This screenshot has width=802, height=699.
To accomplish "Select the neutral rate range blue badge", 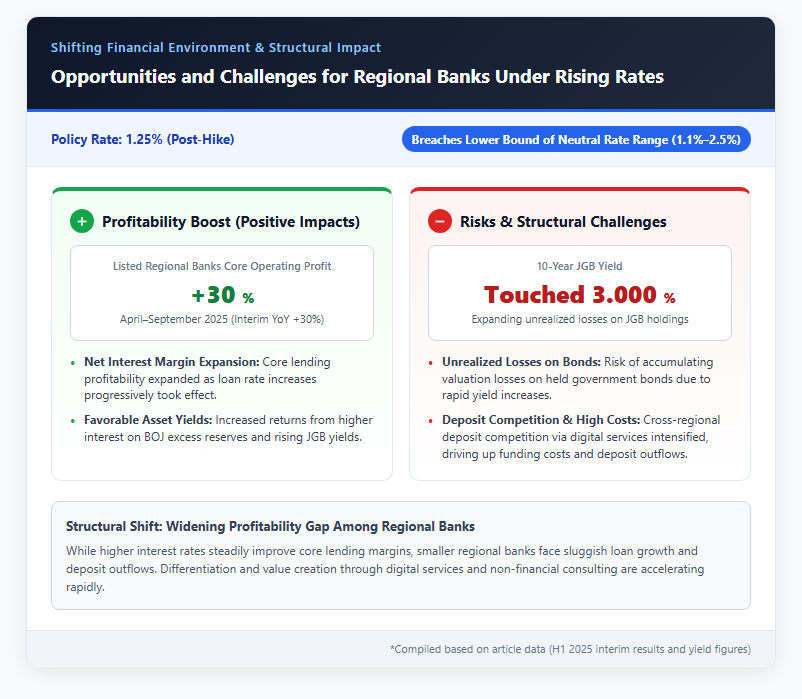I will [x=576, y=140].
